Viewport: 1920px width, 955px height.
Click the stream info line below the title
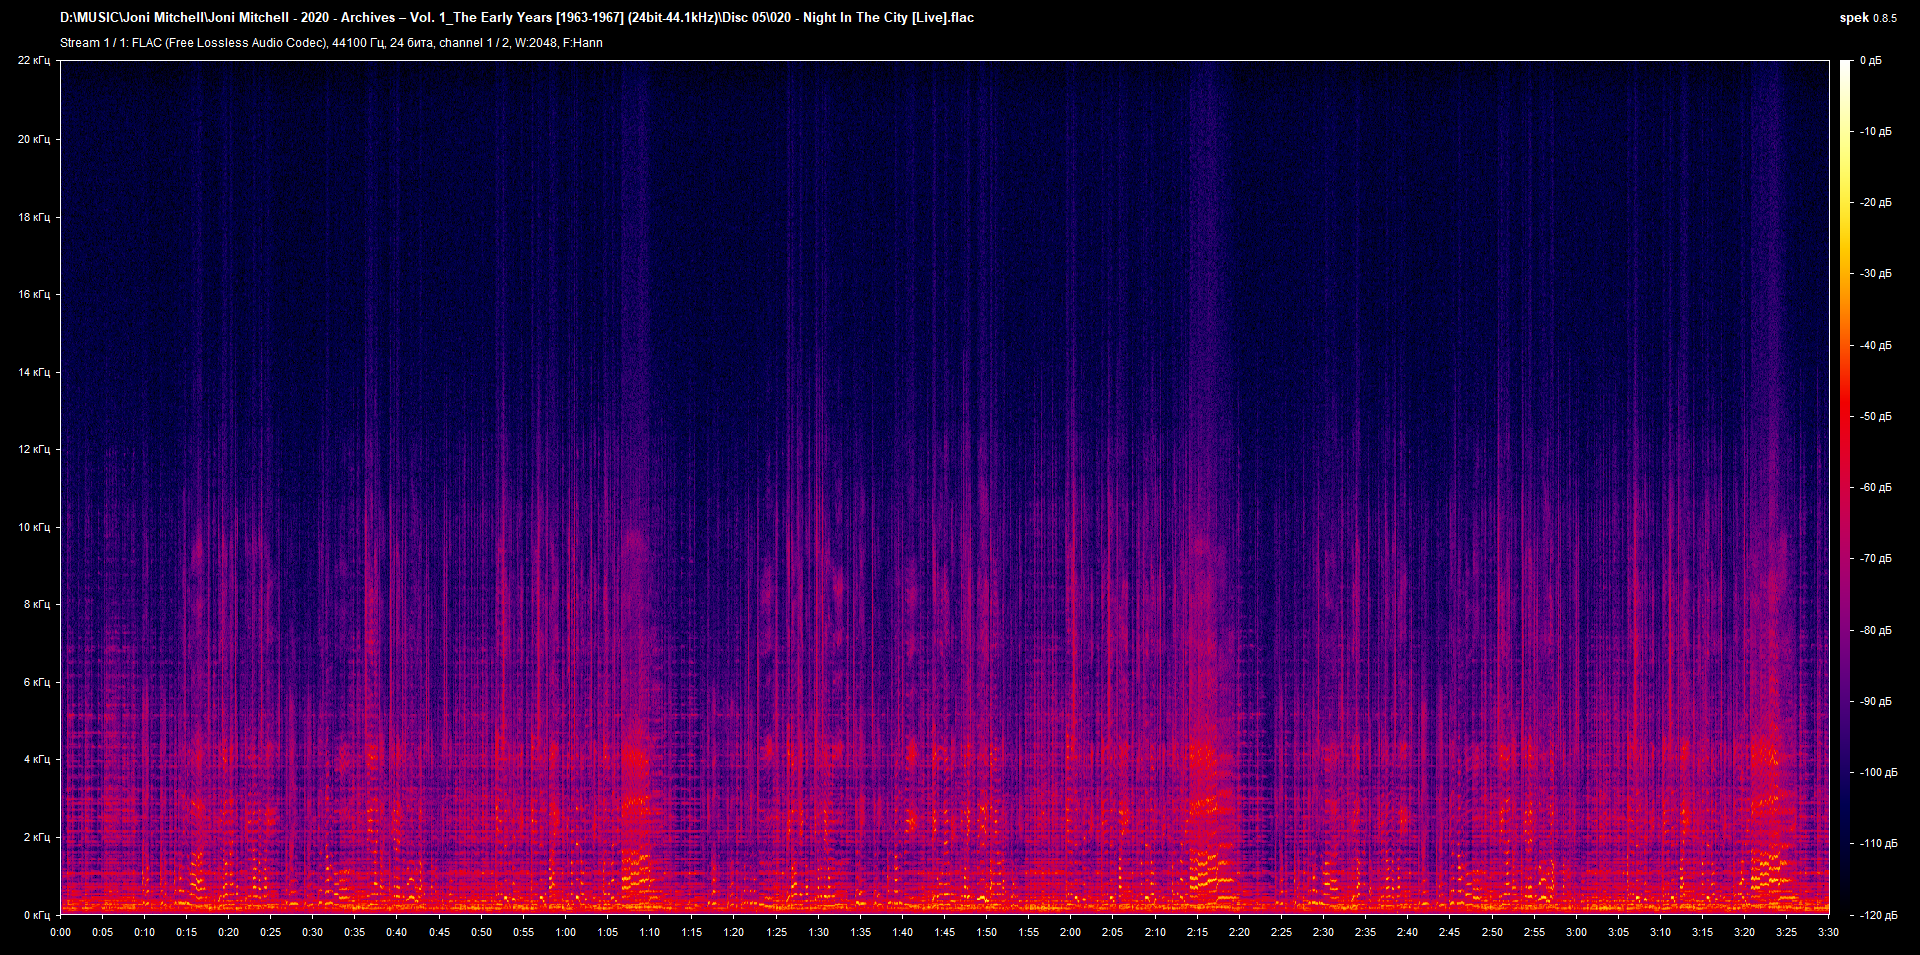pyautogui.click(x=330, y=43)
